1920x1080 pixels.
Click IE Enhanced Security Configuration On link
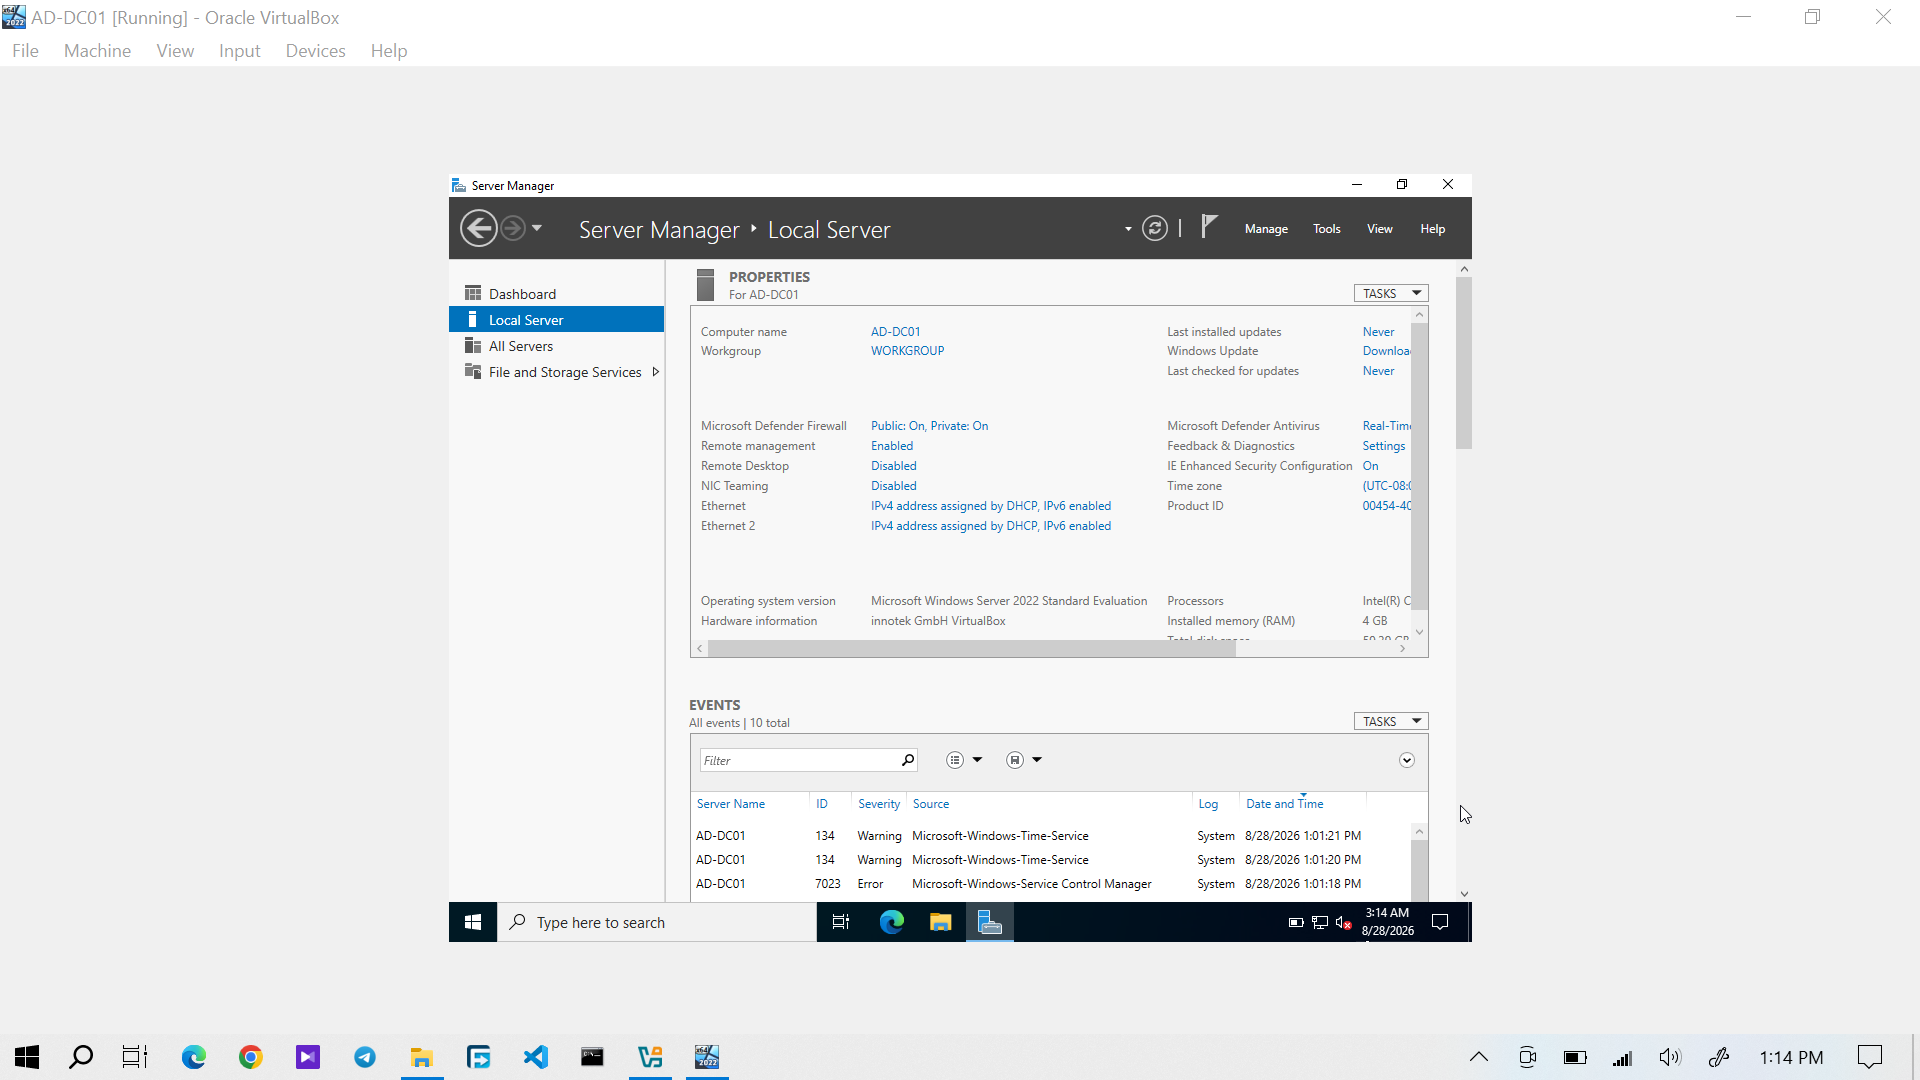(1370, 466)
